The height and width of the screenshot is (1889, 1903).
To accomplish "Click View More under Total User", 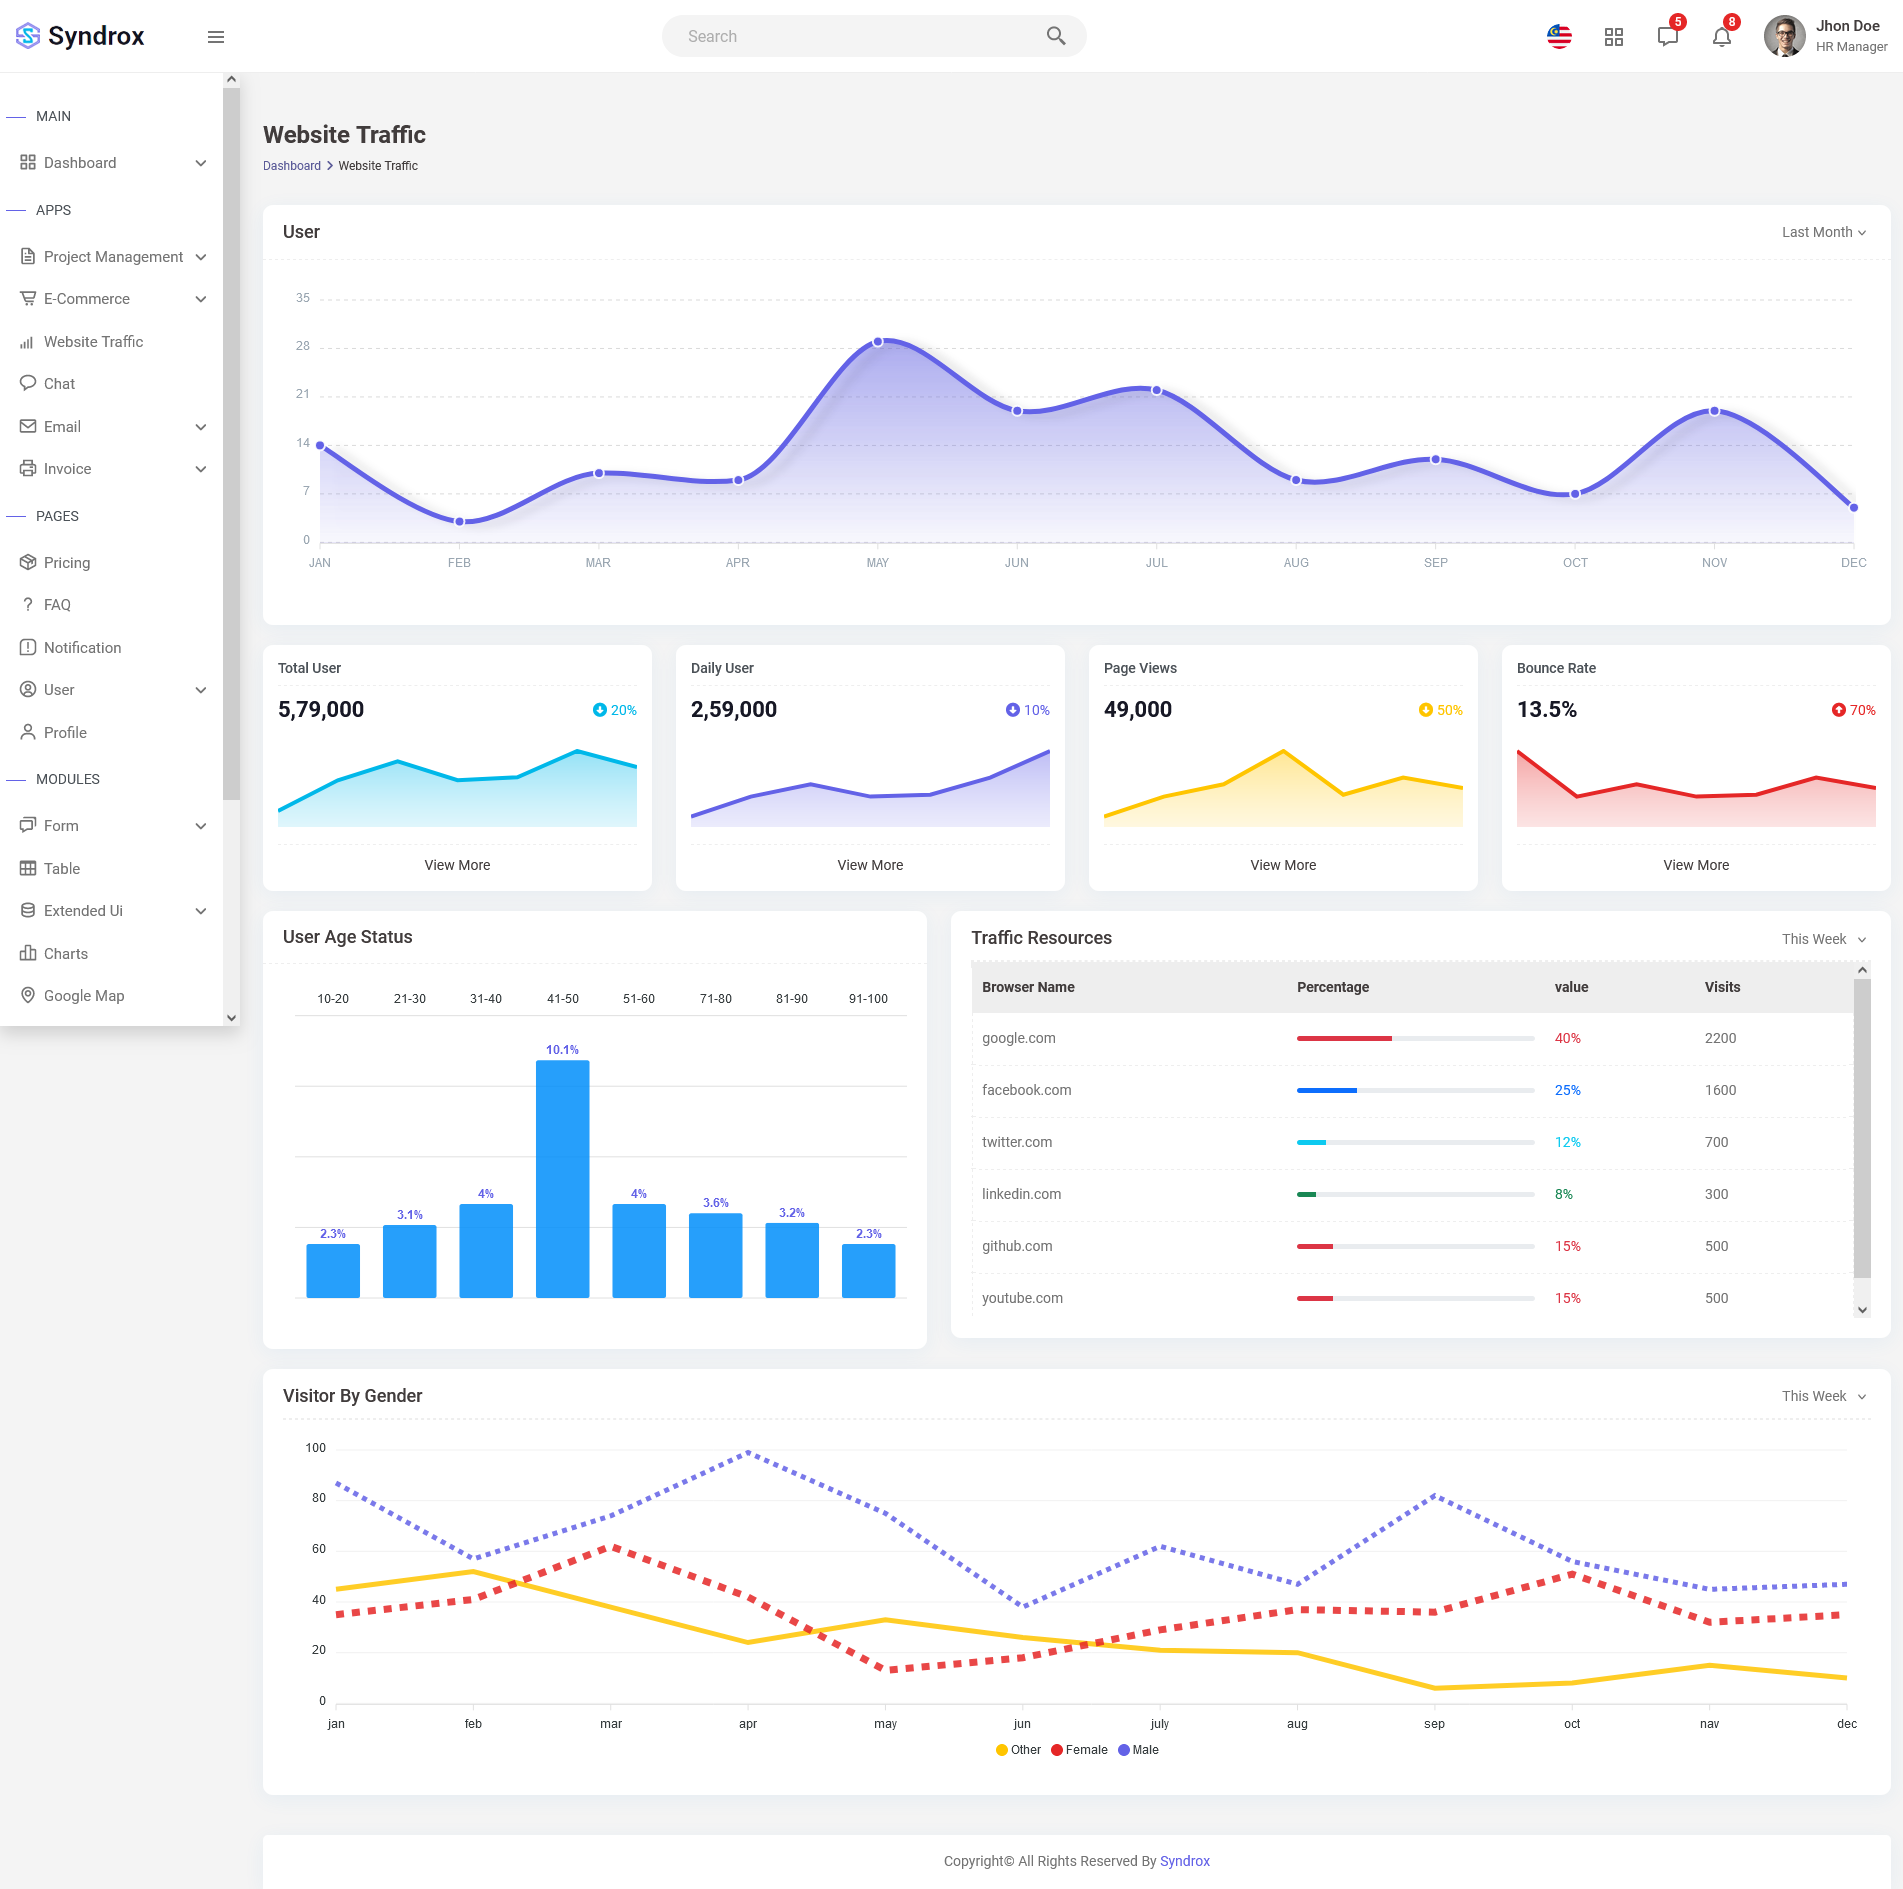I will pyautogui.click(x=457, y=865).
